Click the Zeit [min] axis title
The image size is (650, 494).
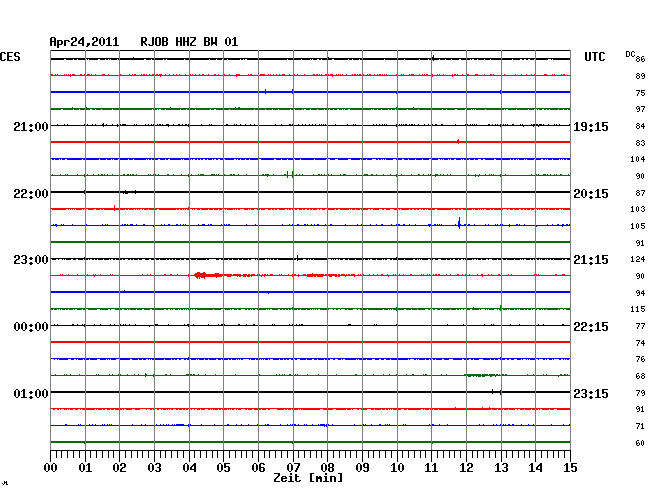coord(308,478)
